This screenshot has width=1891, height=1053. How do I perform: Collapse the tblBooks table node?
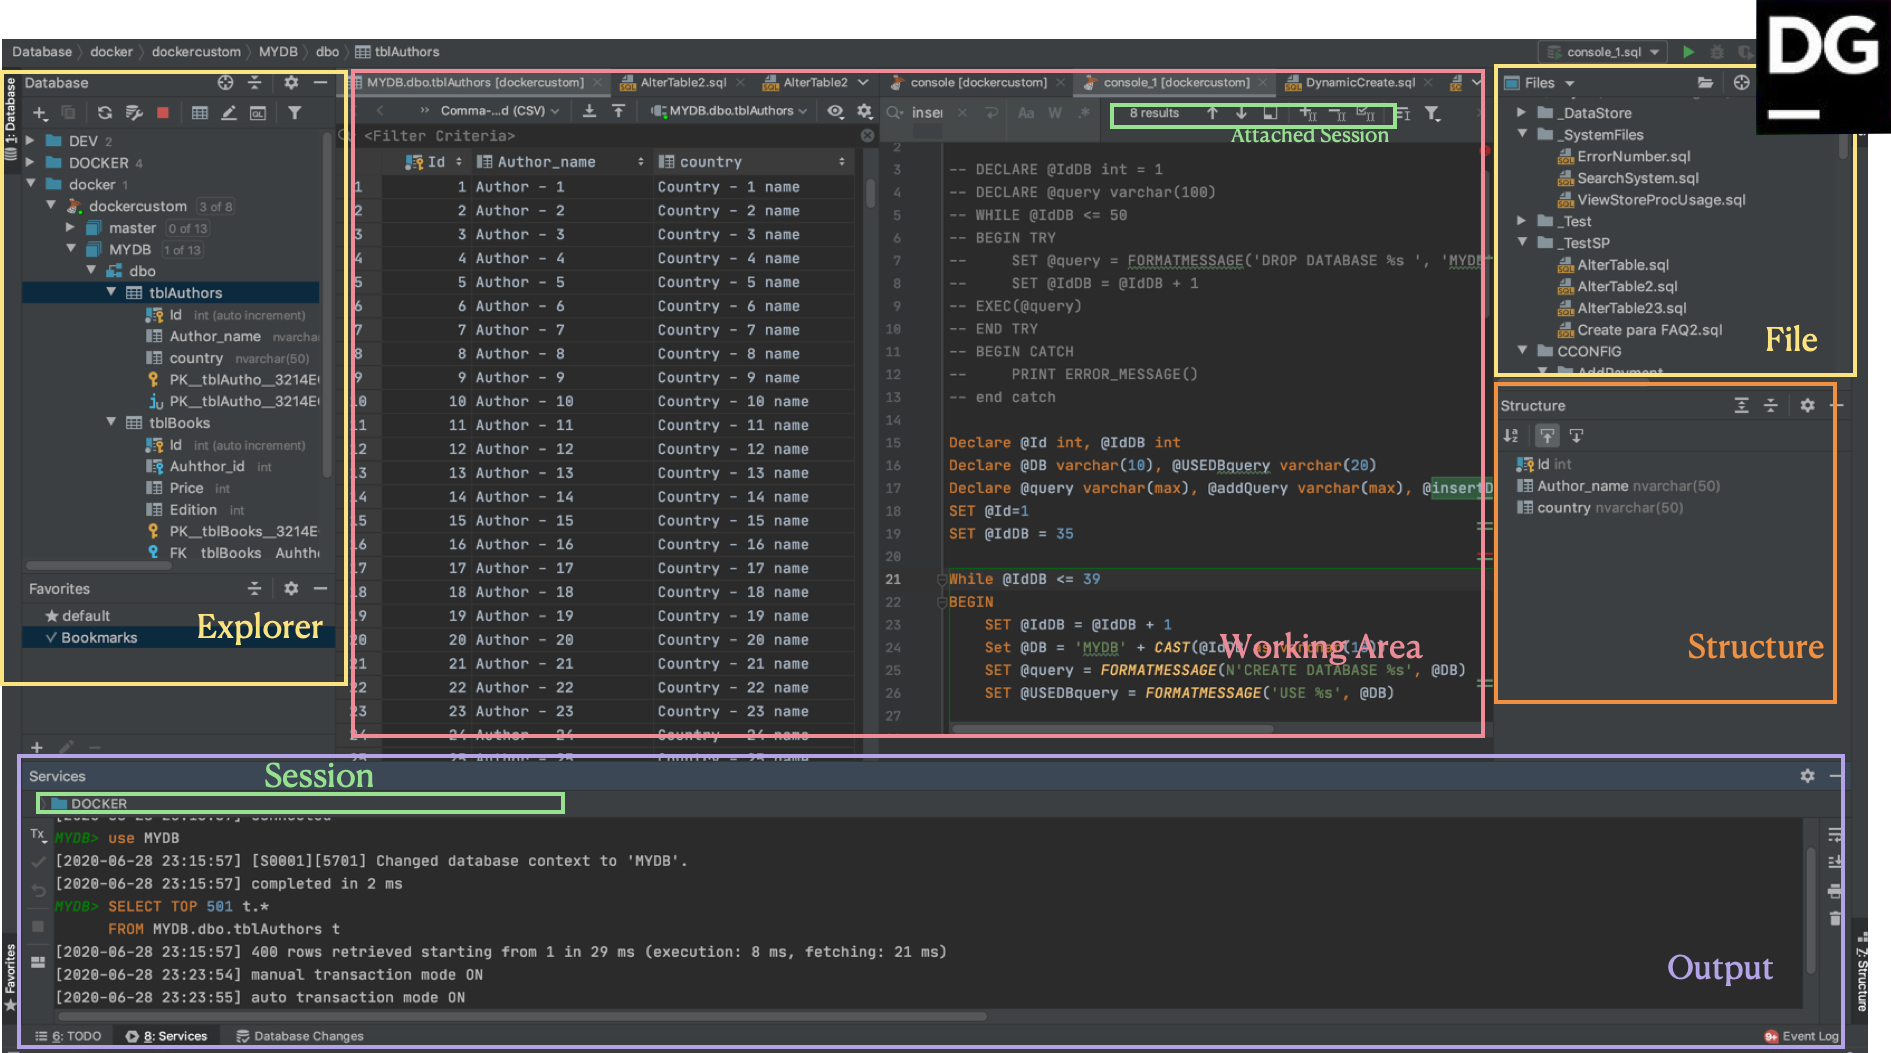click(111, 422)
